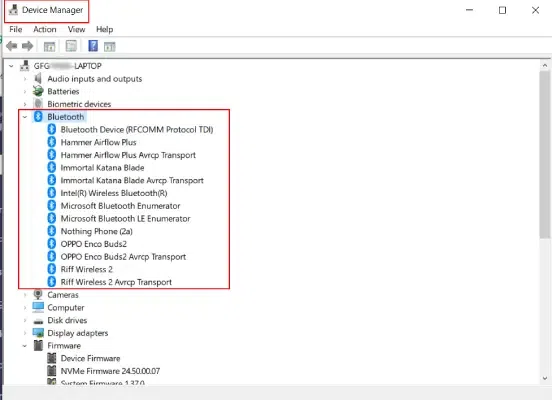Viewport: 552px width, 400px height.
Task: Click the Audio inputs and outputs speaker icon
Action: pyautogui.click(x=38, y=79)
